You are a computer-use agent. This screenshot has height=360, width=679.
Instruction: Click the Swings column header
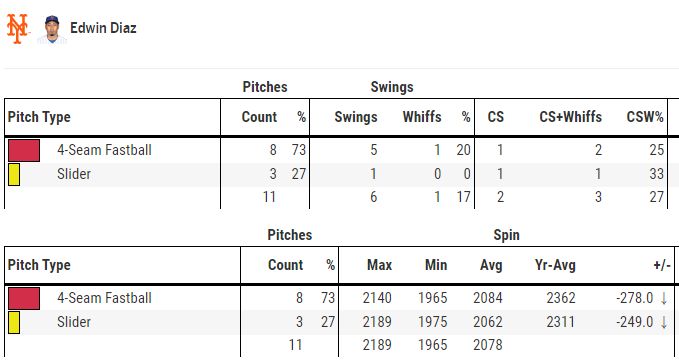coord(356,117)
